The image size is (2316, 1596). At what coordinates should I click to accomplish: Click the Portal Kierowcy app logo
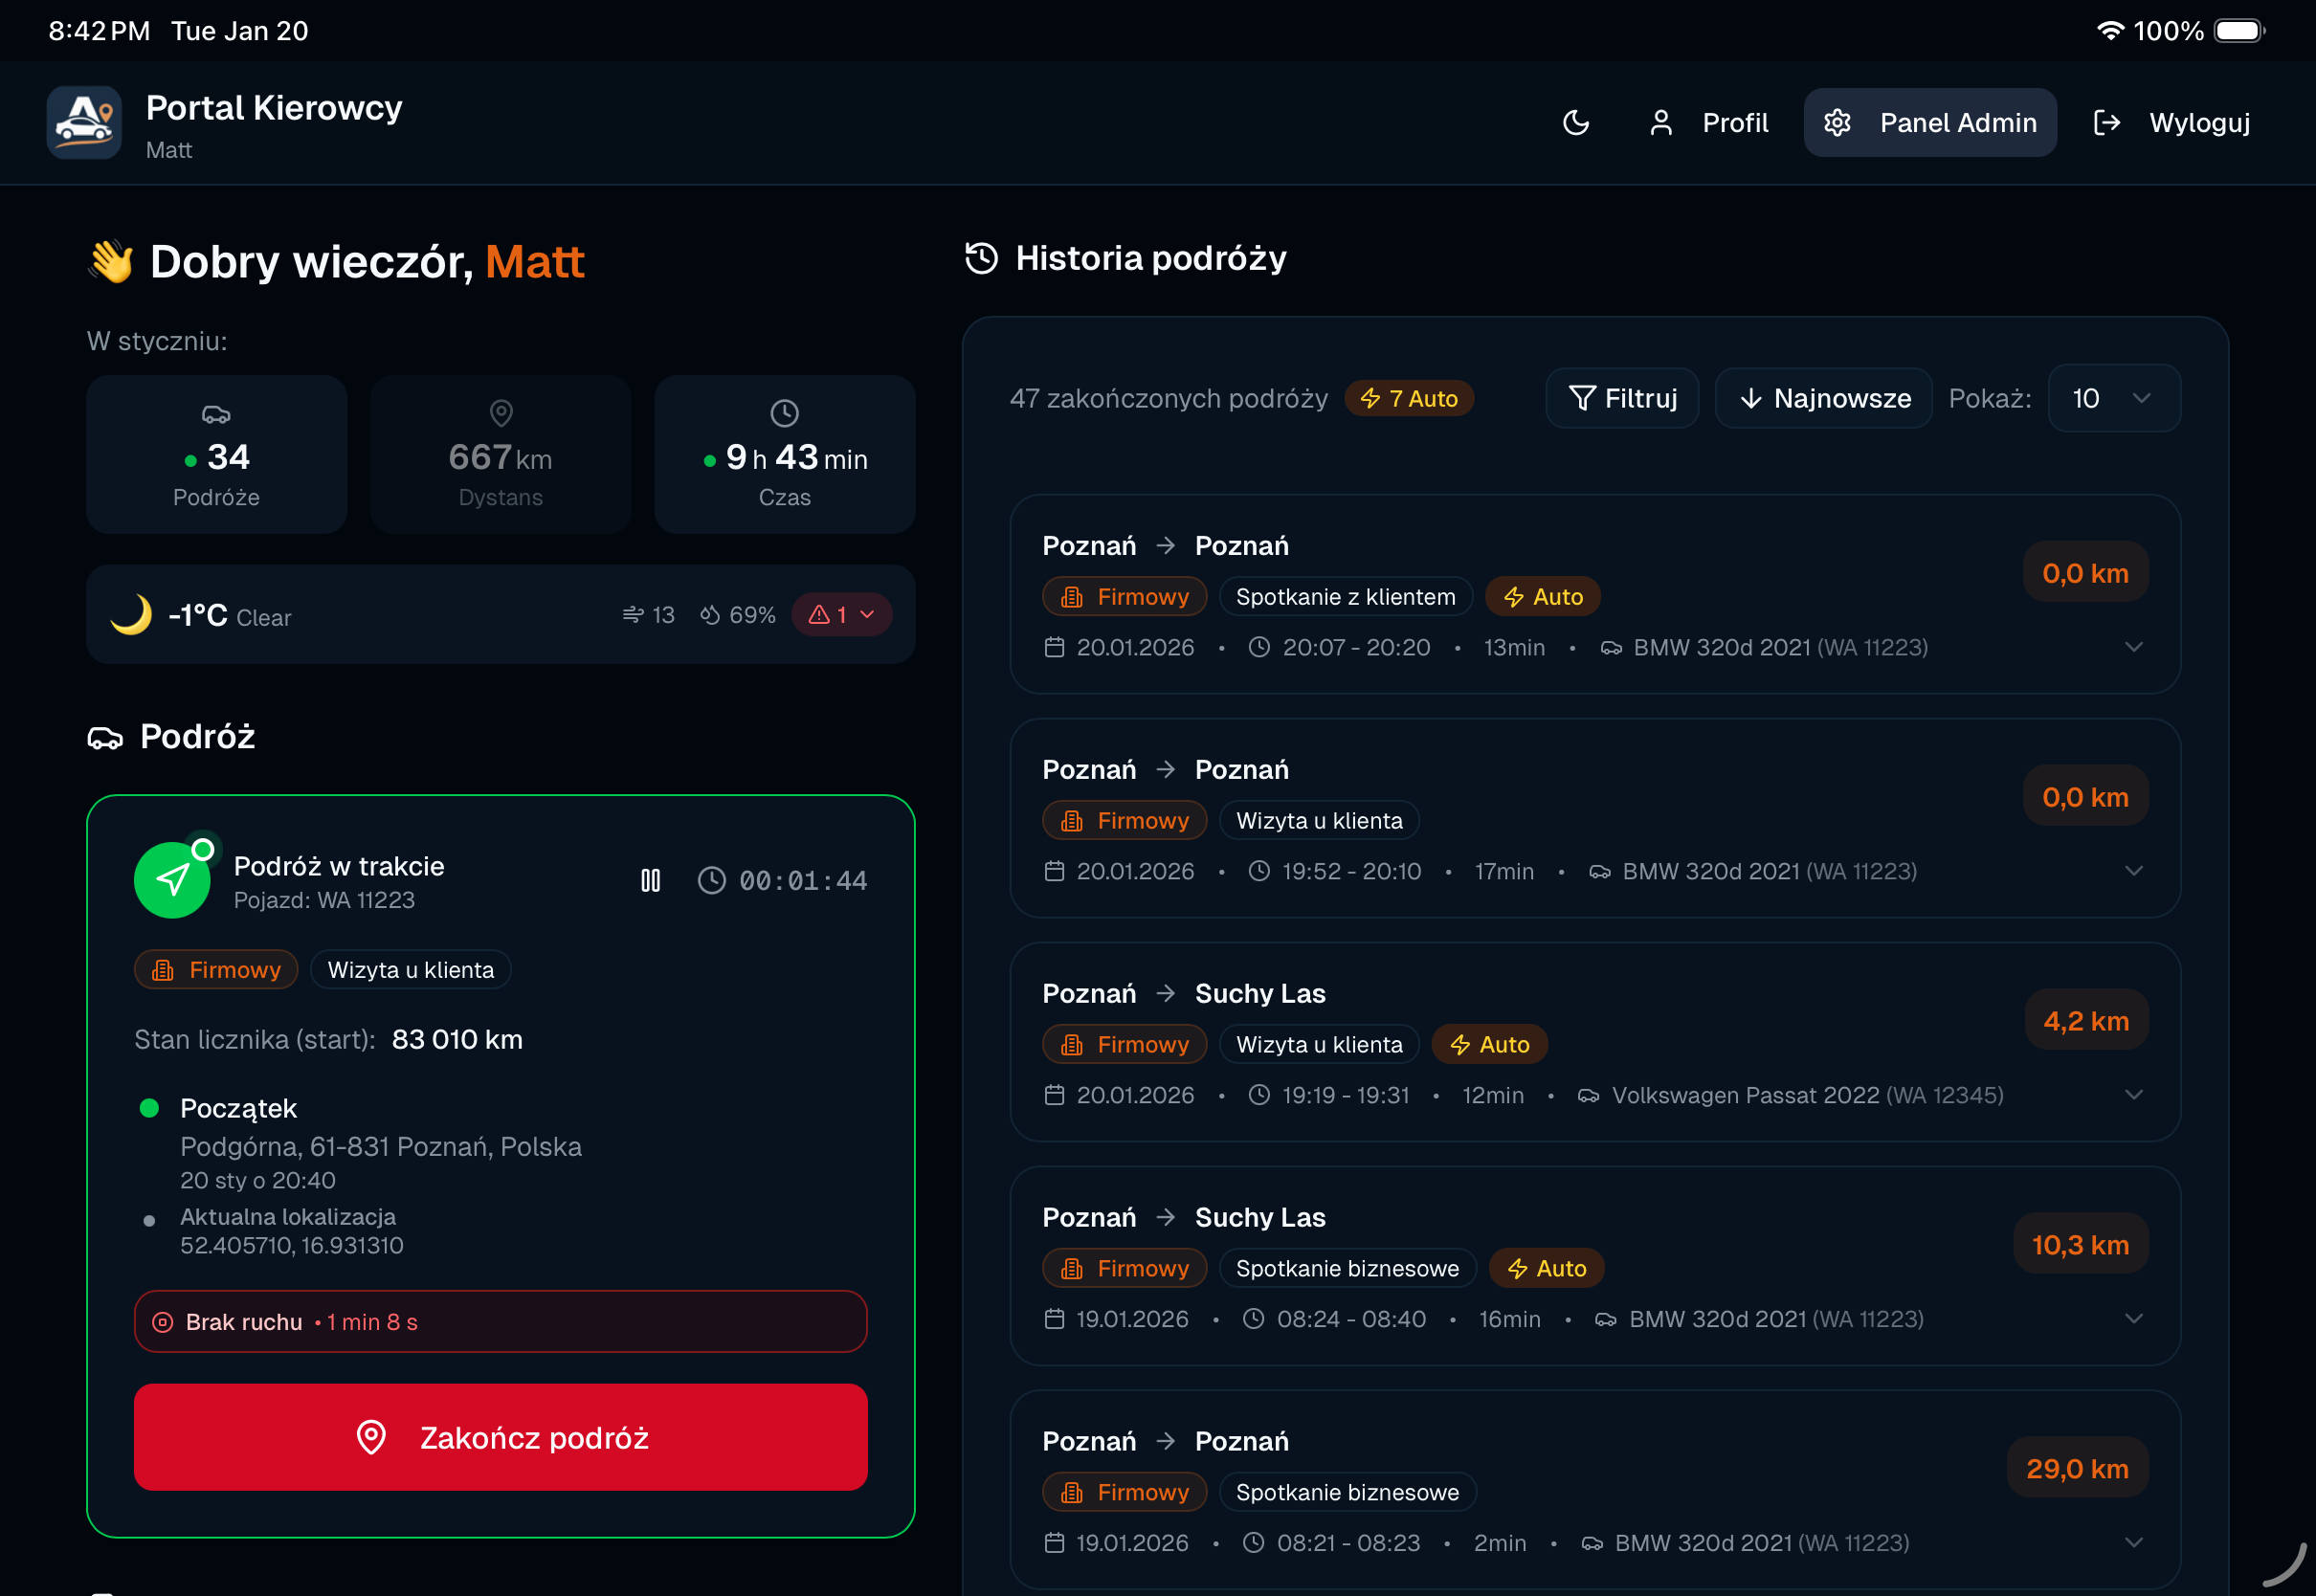[84, 122]
